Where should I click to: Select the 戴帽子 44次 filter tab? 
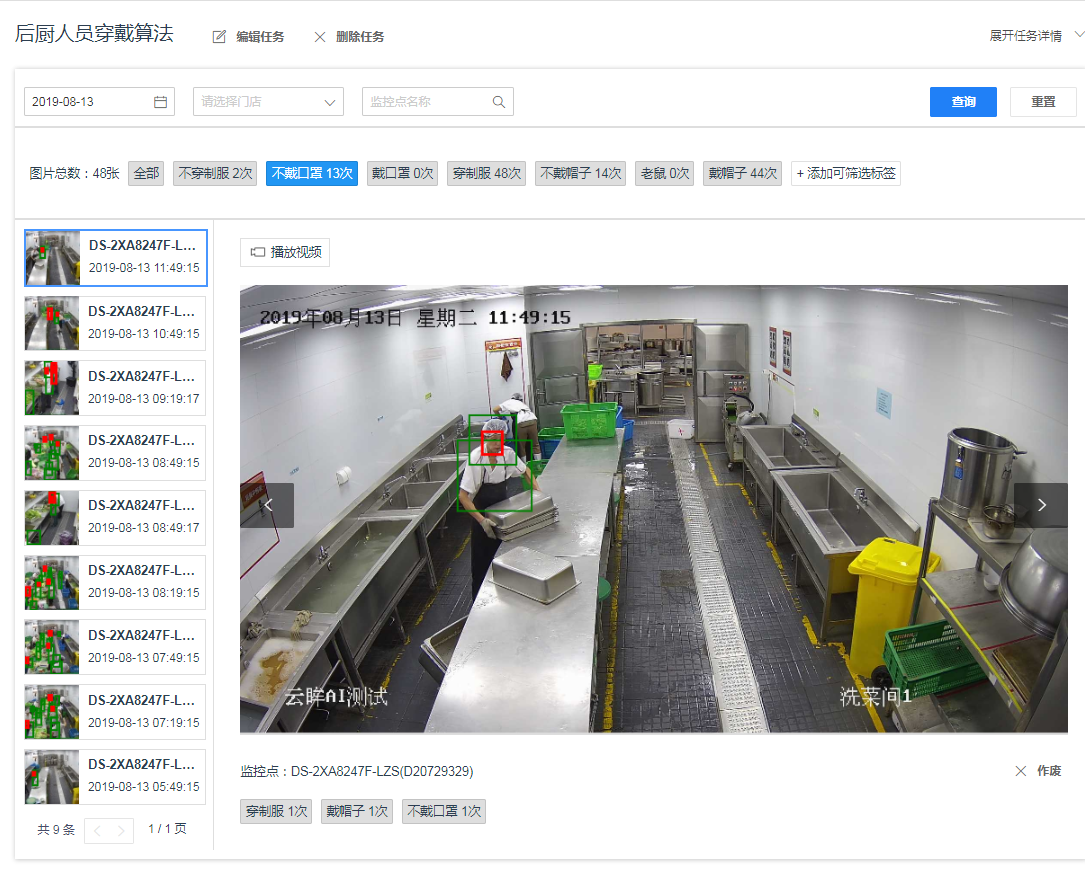(741, 172)
